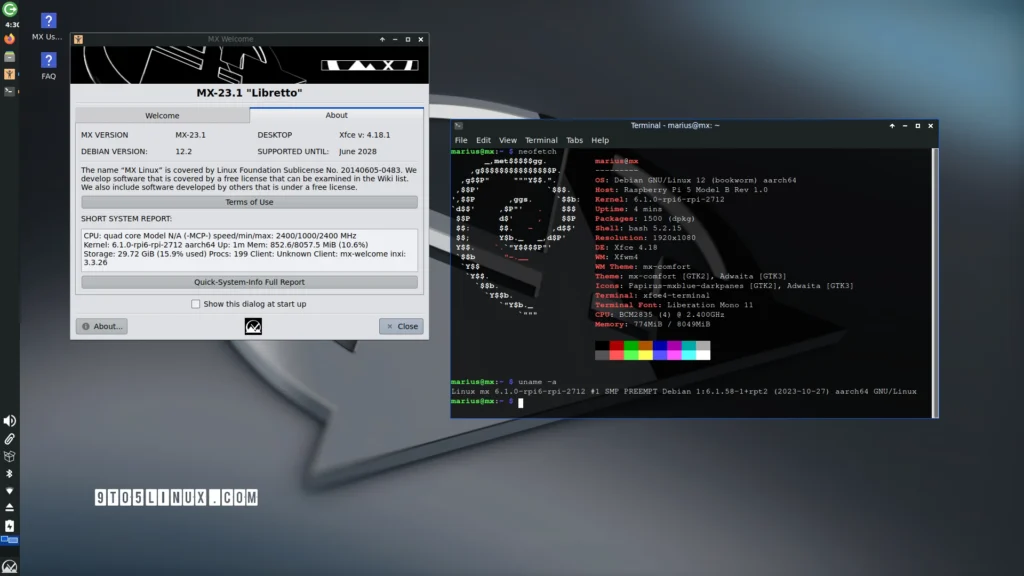1024x576 pixels.
Task: Click the network Wi-Fi tray icon
Action: click(x=9, y=490)
